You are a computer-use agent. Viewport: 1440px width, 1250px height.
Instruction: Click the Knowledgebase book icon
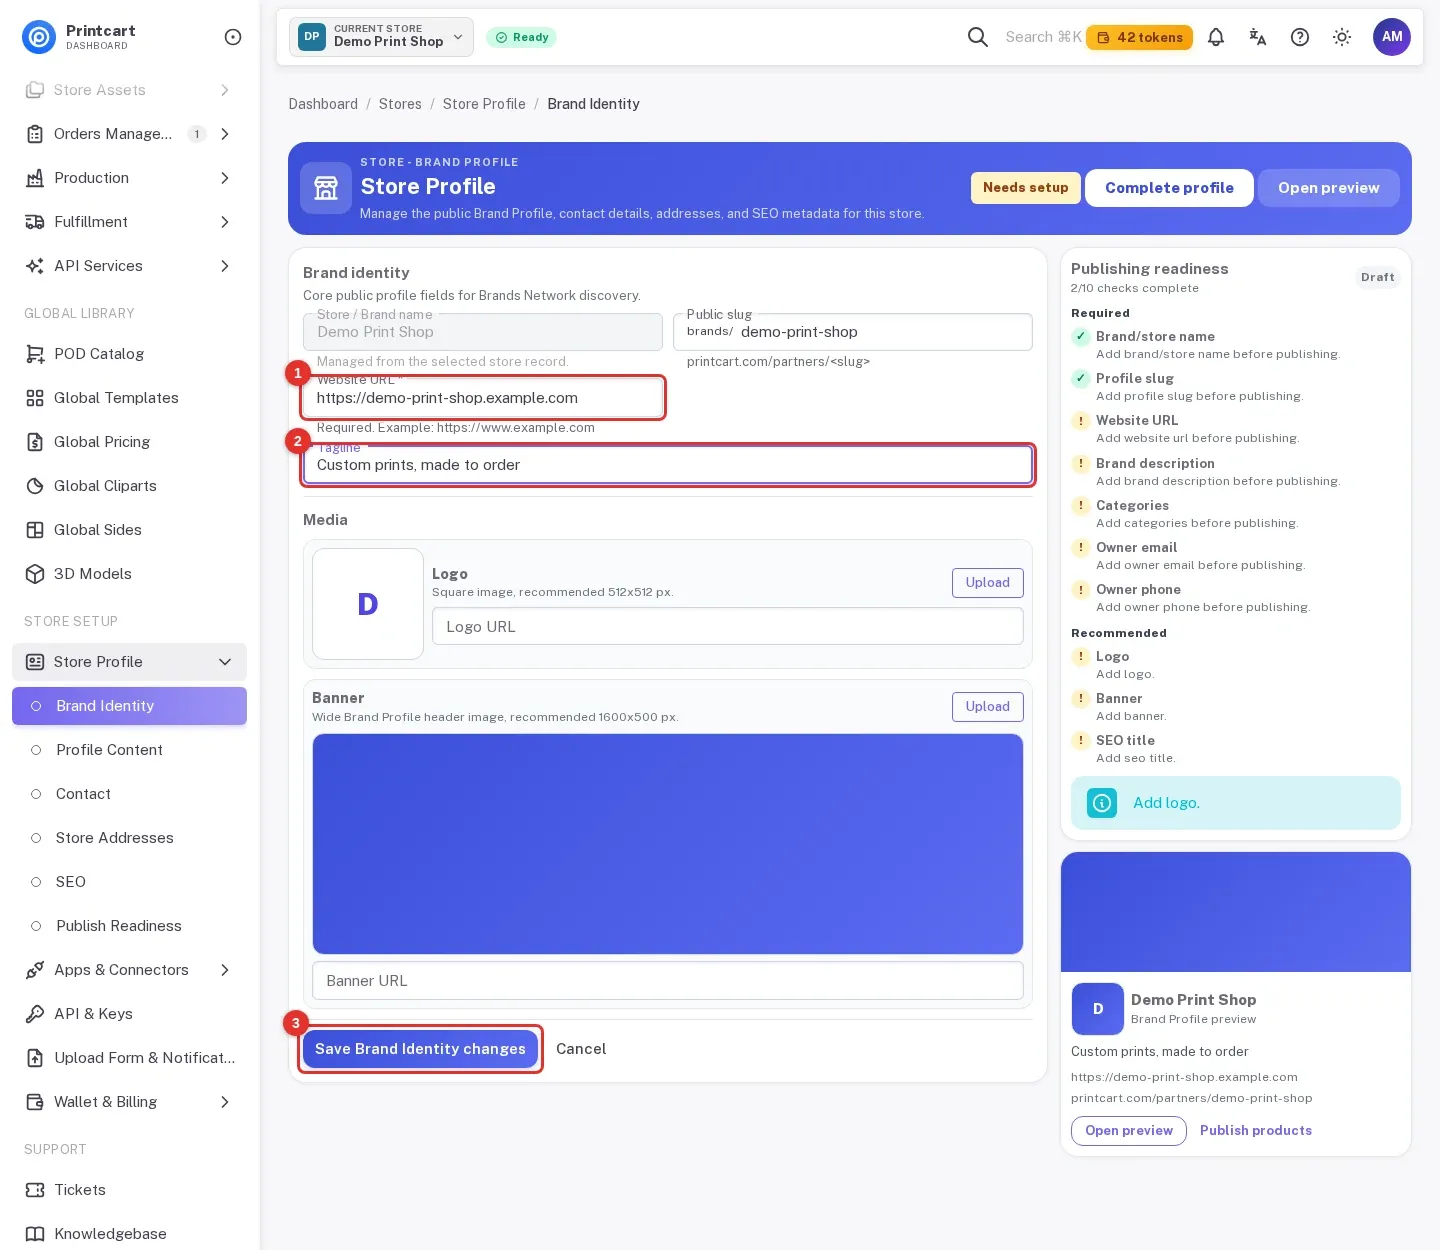pos(35,1234)
